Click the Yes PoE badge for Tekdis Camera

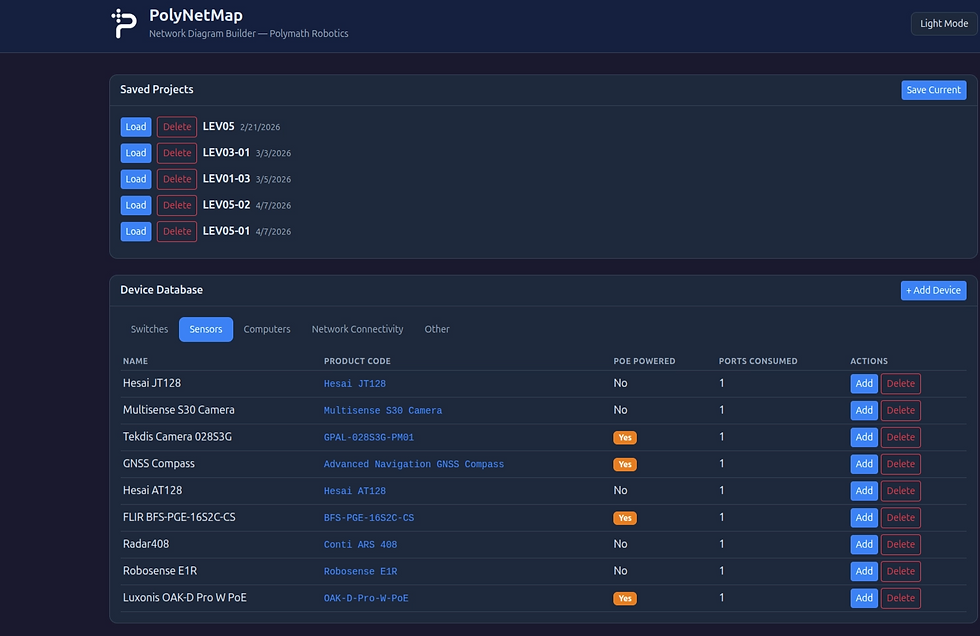[624, 437]
